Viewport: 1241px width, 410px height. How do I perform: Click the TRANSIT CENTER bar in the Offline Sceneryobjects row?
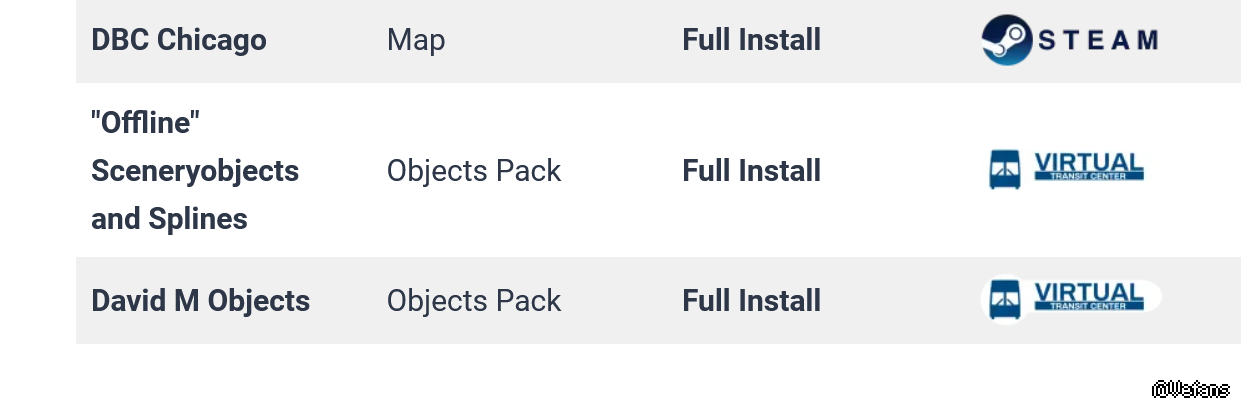click(x=1088, y=177)
